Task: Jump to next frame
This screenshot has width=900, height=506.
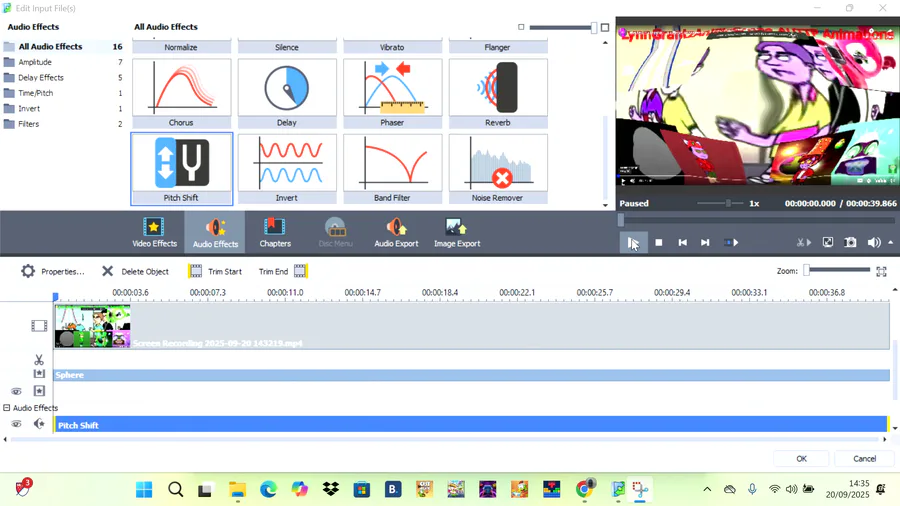Action: point(705,243)
